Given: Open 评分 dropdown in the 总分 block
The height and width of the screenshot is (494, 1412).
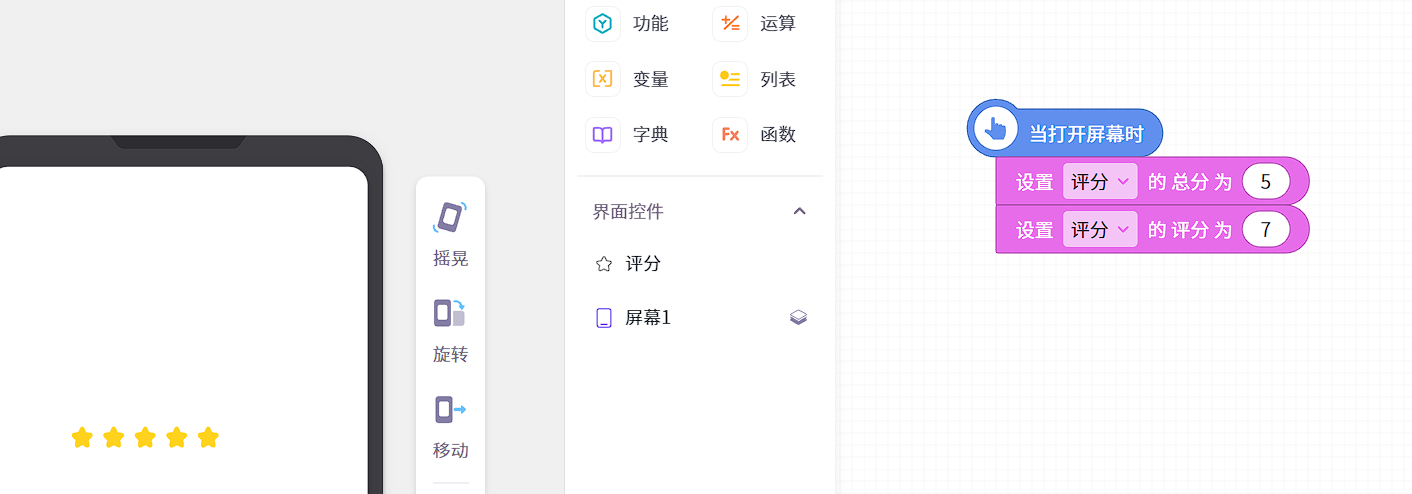Looking at the screenshot, I should pos(1100,182).
